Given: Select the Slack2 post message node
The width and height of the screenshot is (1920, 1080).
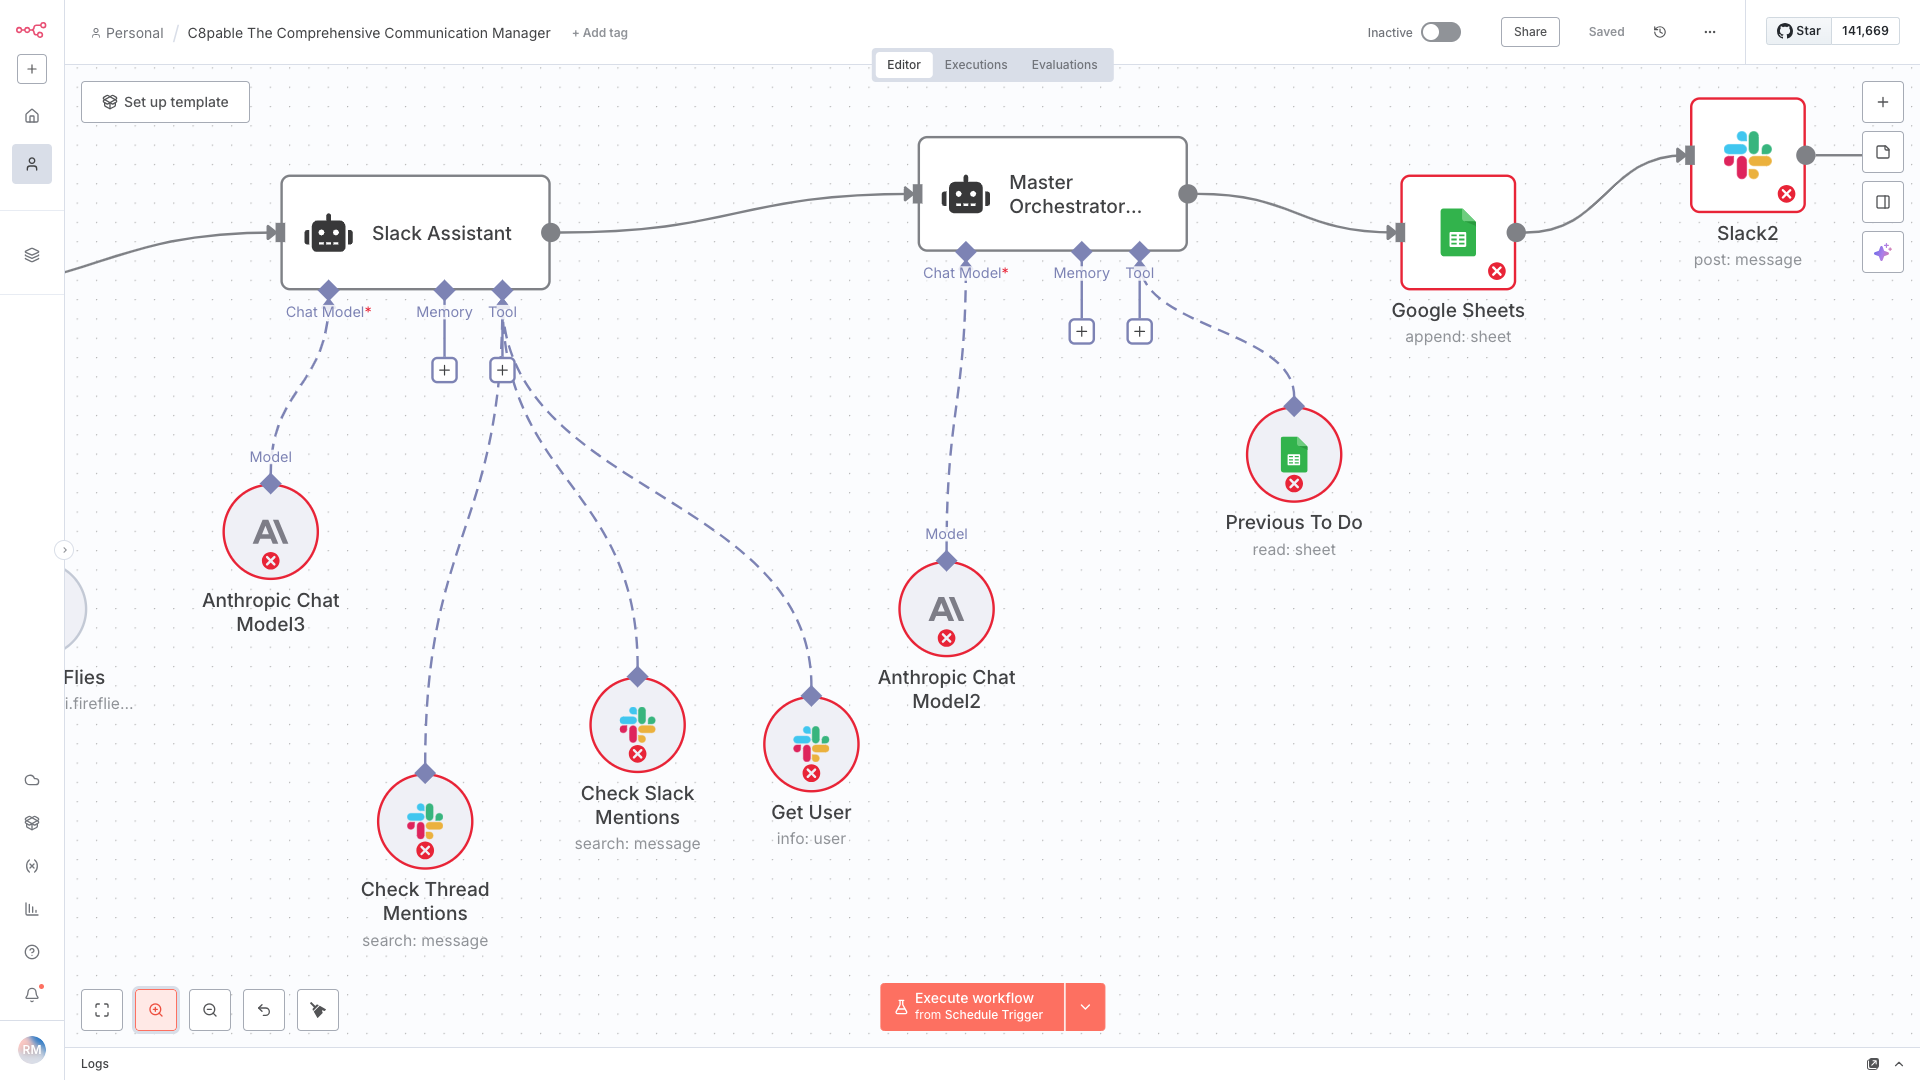Looking at the screenshot, I should click(x=1748, y=155).
